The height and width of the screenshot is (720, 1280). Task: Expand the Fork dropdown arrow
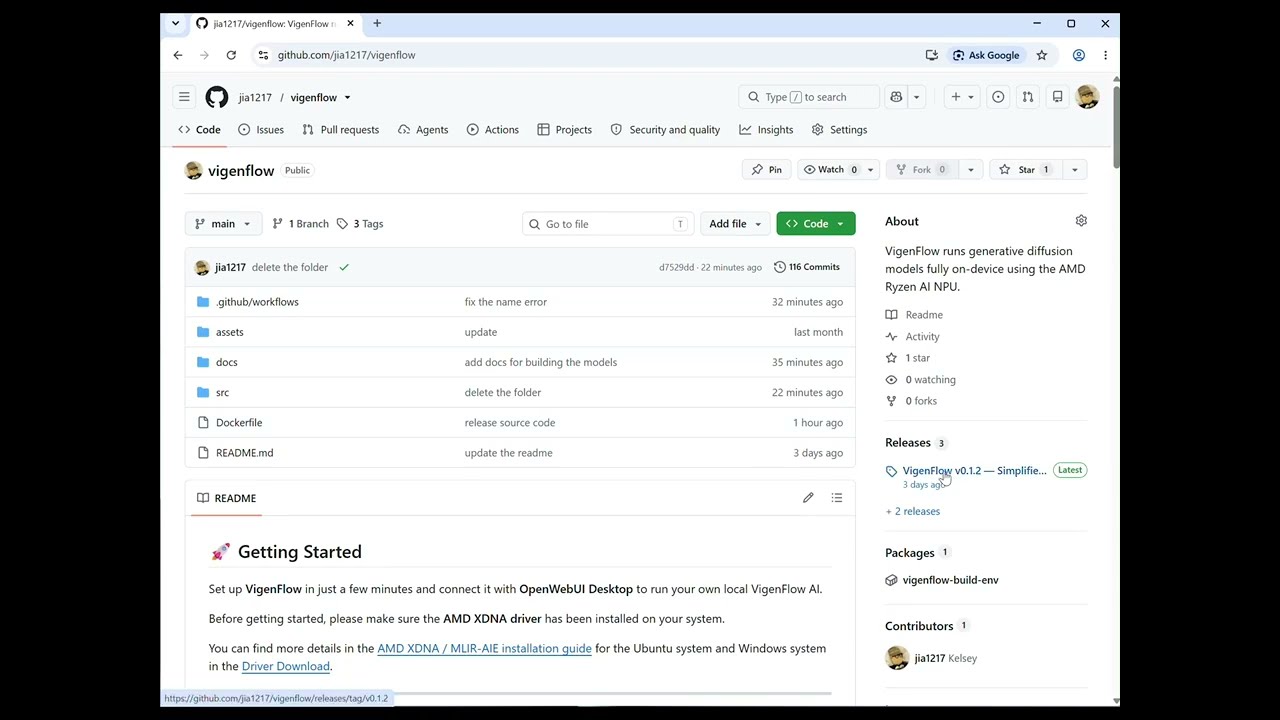970,170
